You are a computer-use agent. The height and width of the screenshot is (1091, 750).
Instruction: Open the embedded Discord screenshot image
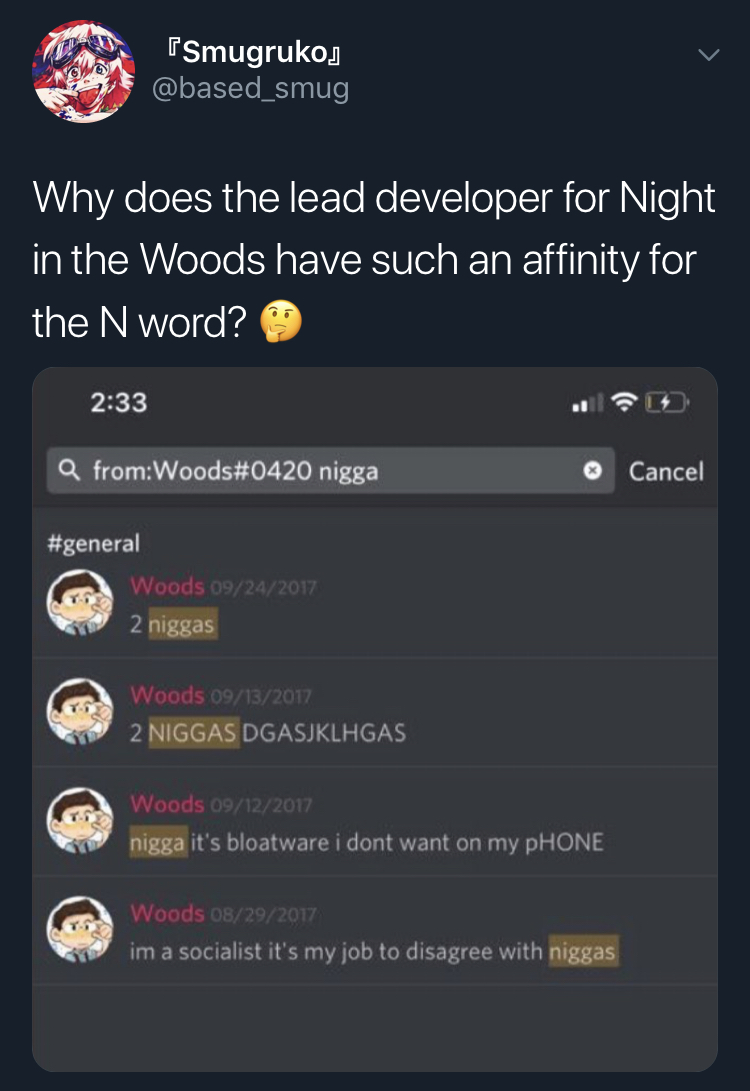pyautogui.click(x=375, y=719)
